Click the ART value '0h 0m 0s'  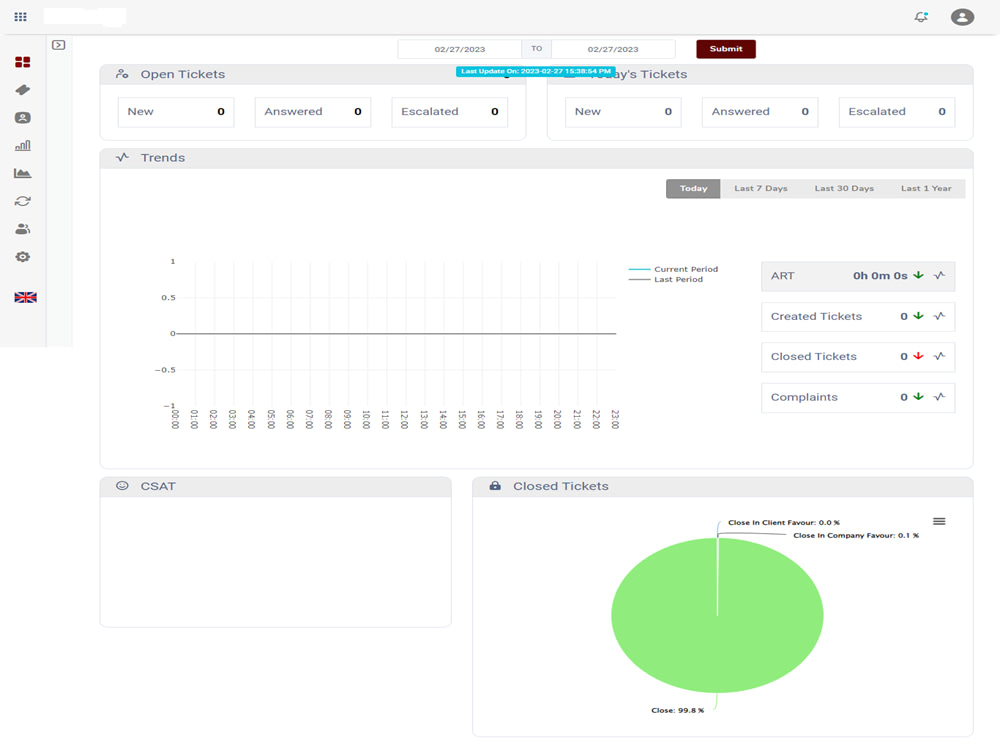pyautogui.click(x=880, y=276)
